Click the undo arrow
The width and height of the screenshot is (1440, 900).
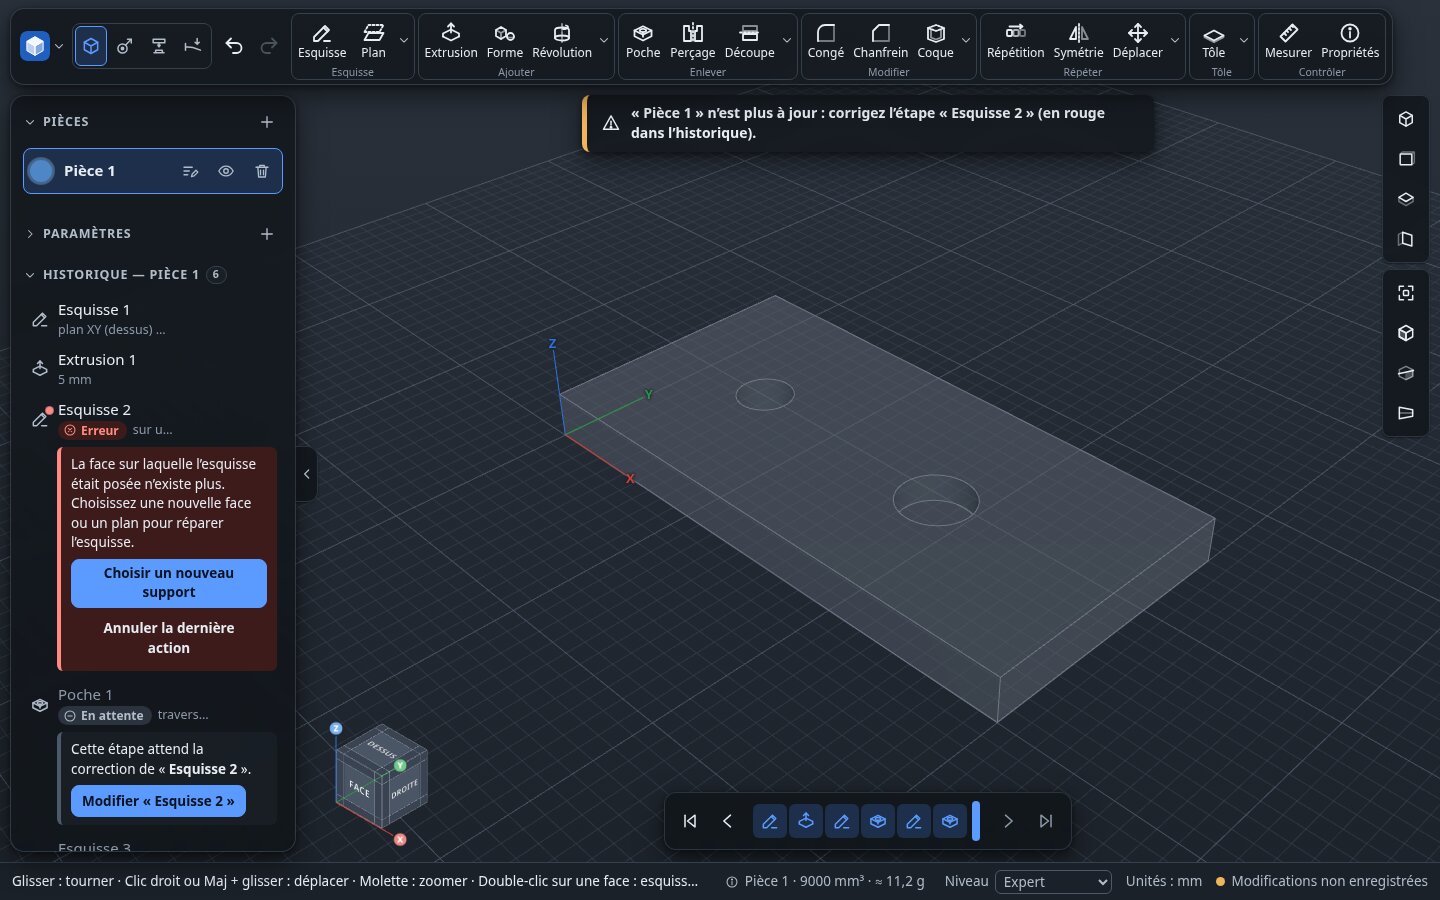point(234,46)
